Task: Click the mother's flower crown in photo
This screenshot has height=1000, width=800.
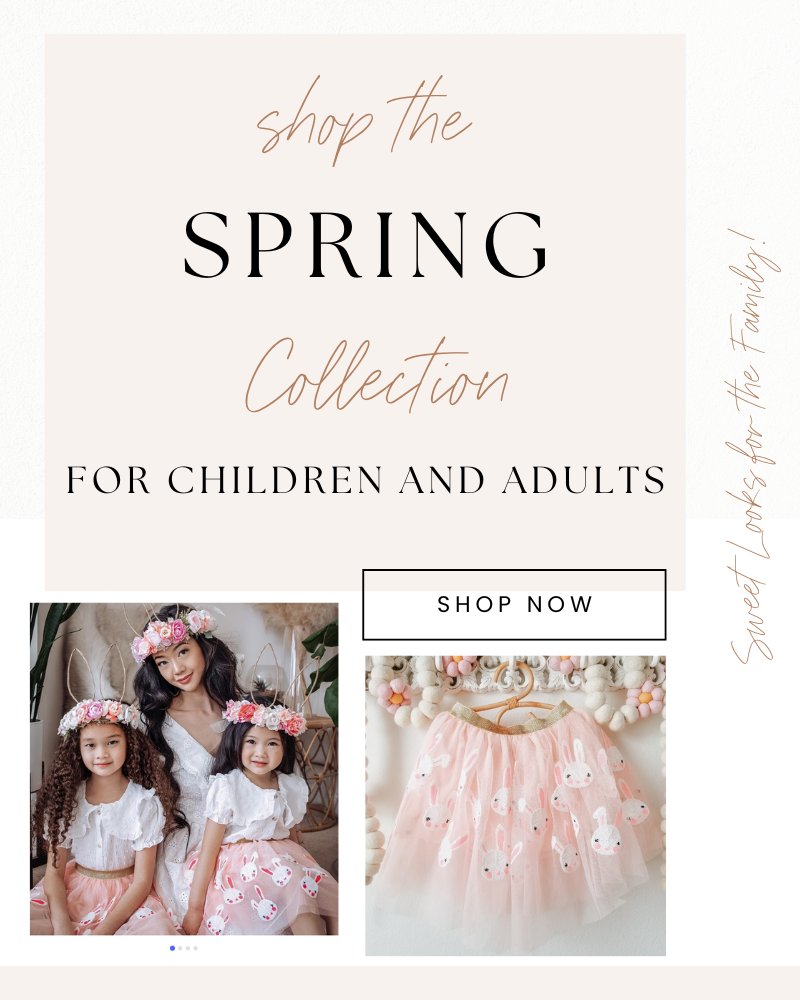Action: tap(172, 631)
